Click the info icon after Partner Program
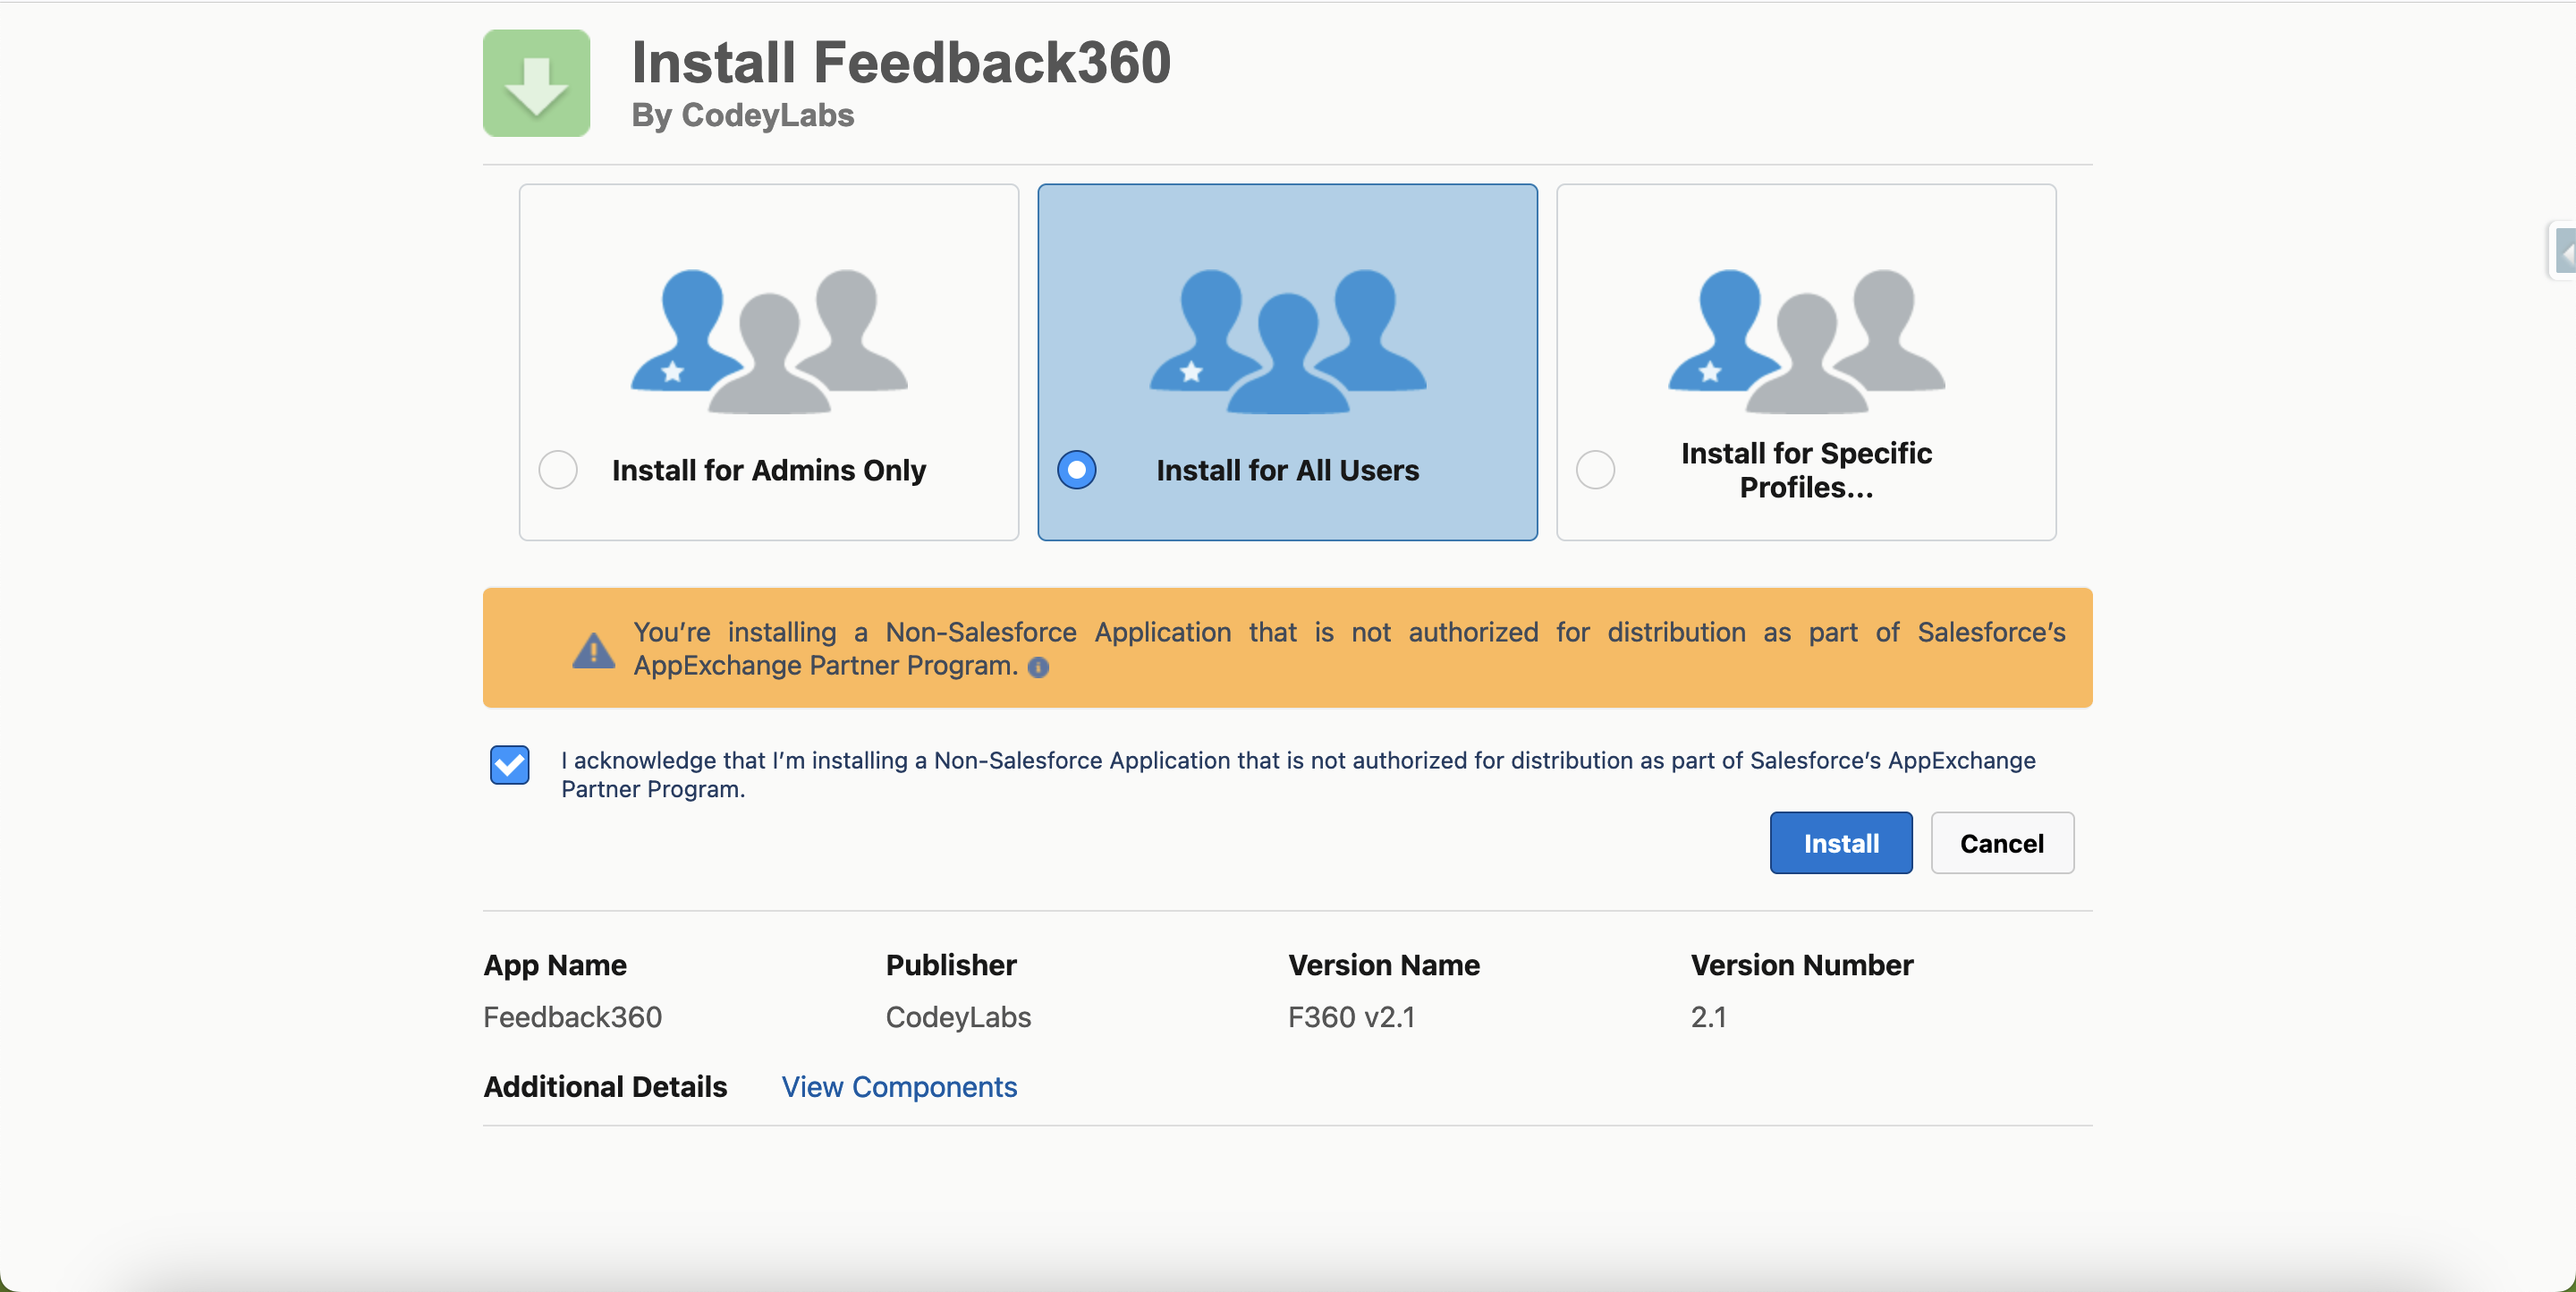The image size is (2576, 1292). [1038, 667]
